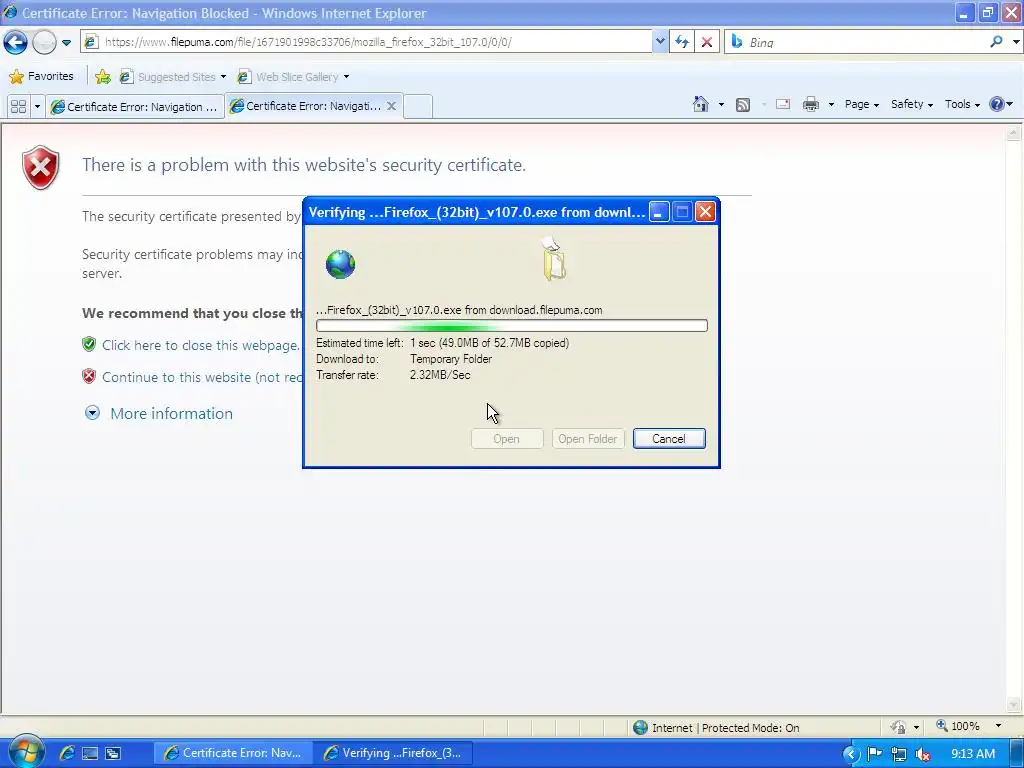The height and width of the screenshot is (768, 1024).
Task: Click the red shield error icon
Action: click(x=40, y=167)
